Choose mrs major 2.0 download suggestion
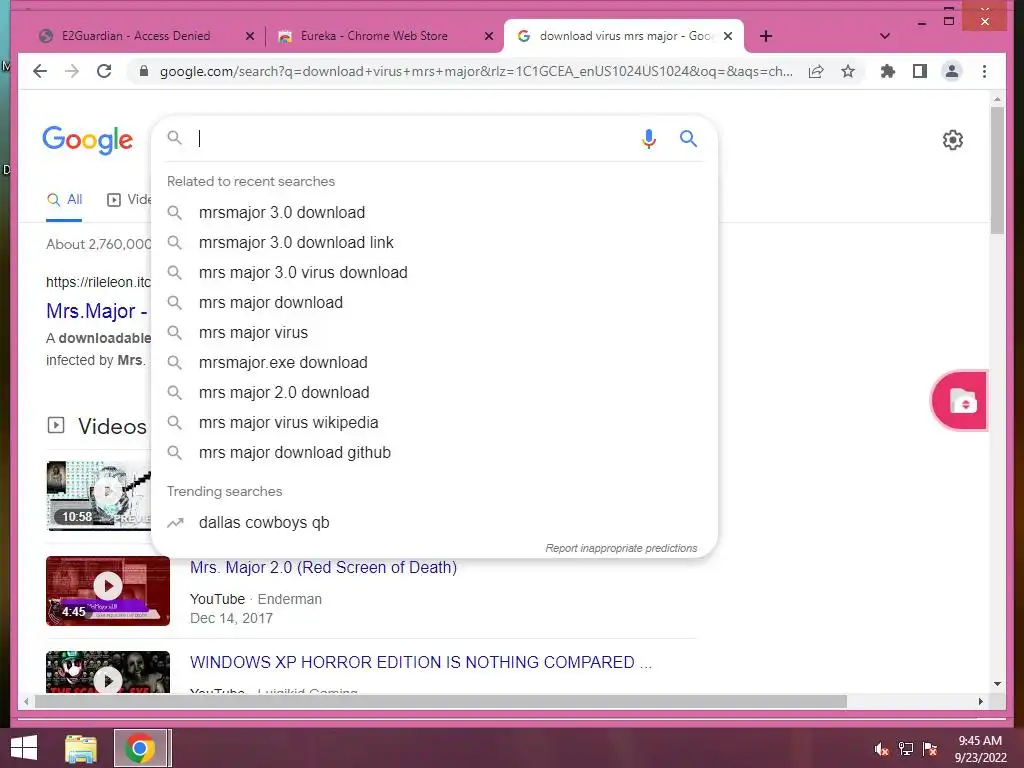Image resolution: width=1024 pixels, height=768 pixels. (434, 392)
